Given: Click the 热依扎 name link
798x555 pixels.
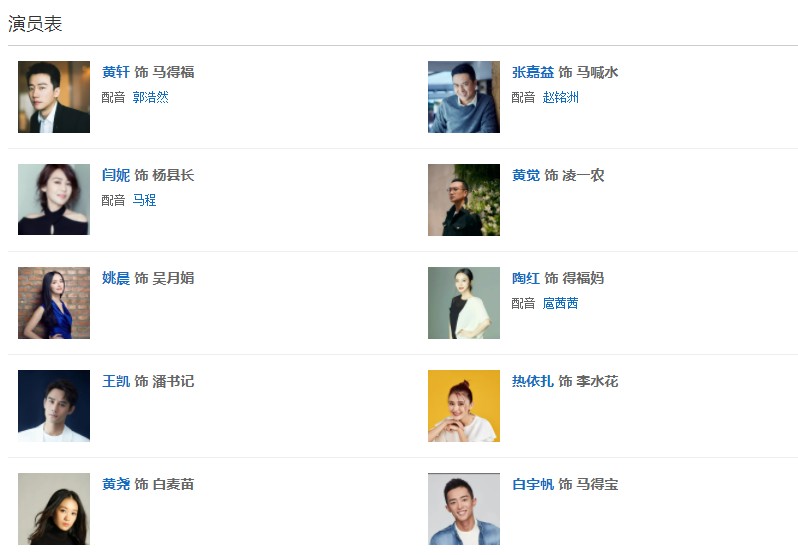Looking at the screenshot, I should click(533, 381).
